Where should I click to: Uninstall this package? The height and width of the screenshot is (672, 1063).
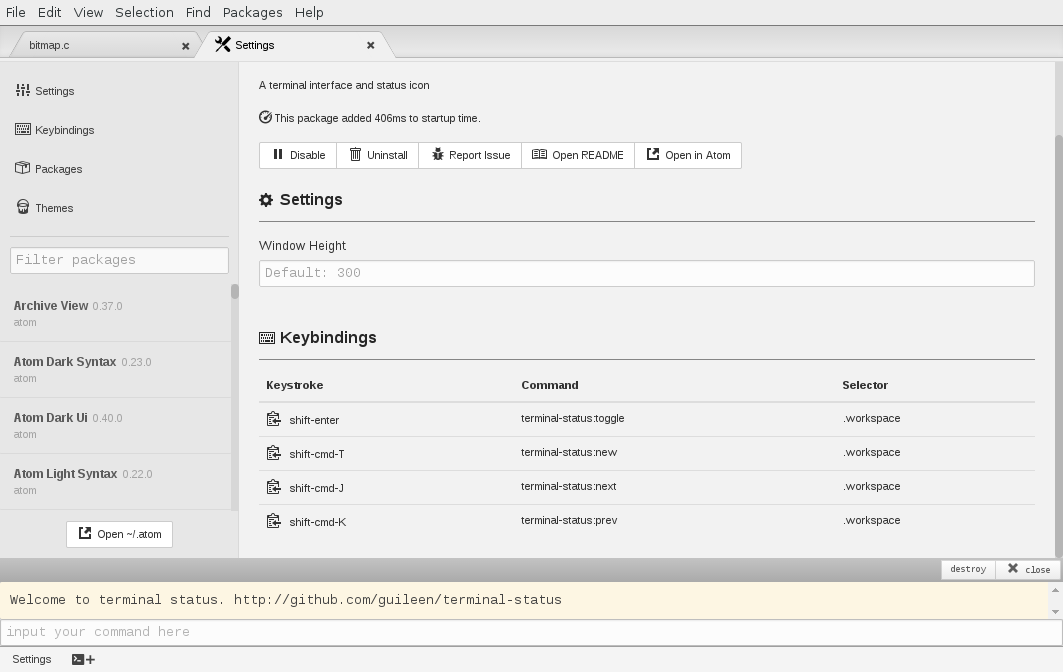(378, 155)
